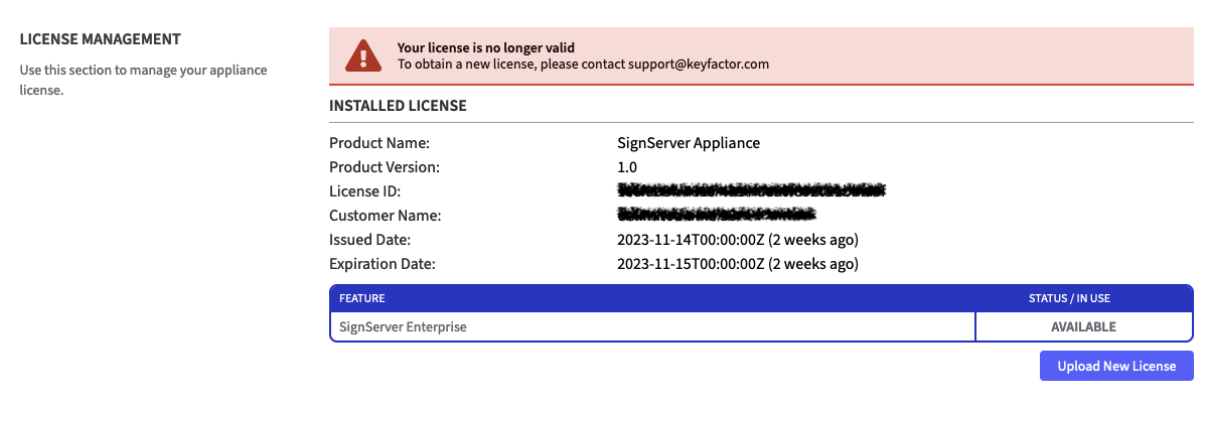Image resolution: width=1210 pixels, height=426 pixels.
Task: Click the redacted License ID value
Action: click(753, 190)
